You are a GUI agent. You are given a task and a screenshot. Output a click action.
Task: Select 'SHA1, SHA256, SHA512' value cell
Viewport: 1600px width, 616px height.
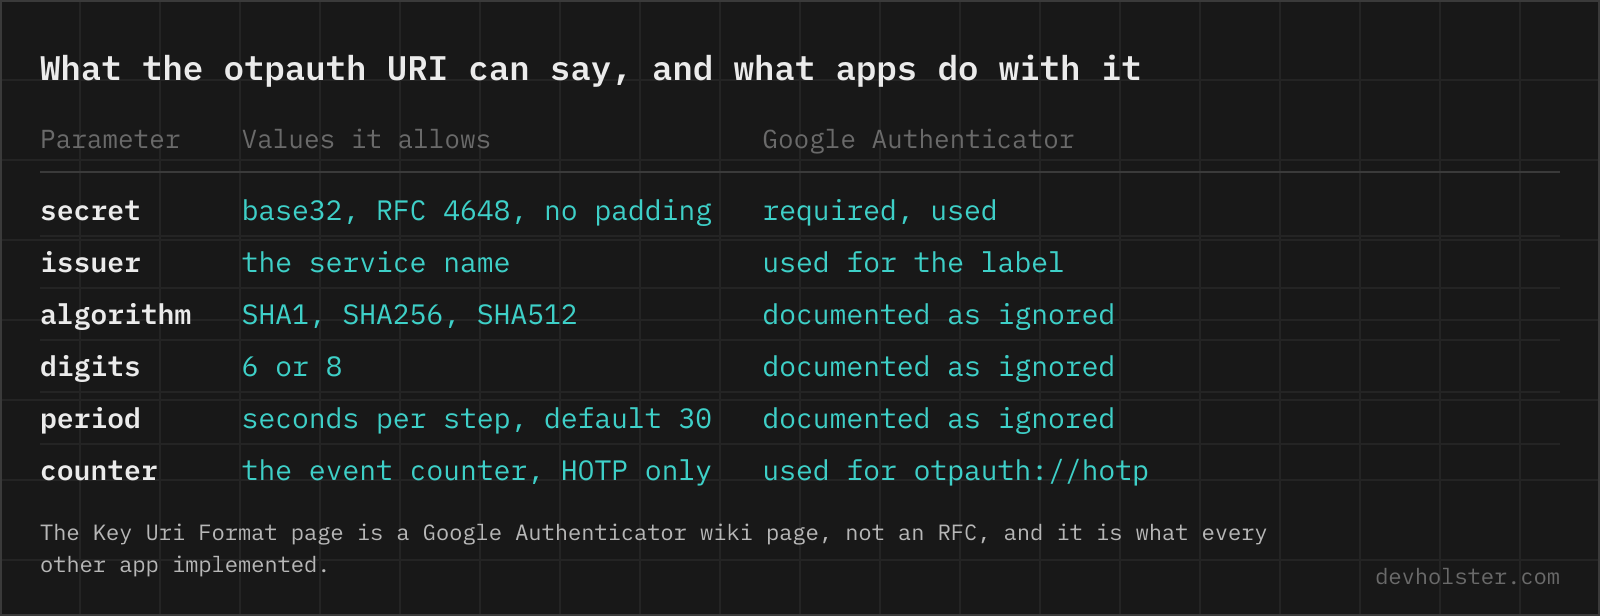(409, 315)
